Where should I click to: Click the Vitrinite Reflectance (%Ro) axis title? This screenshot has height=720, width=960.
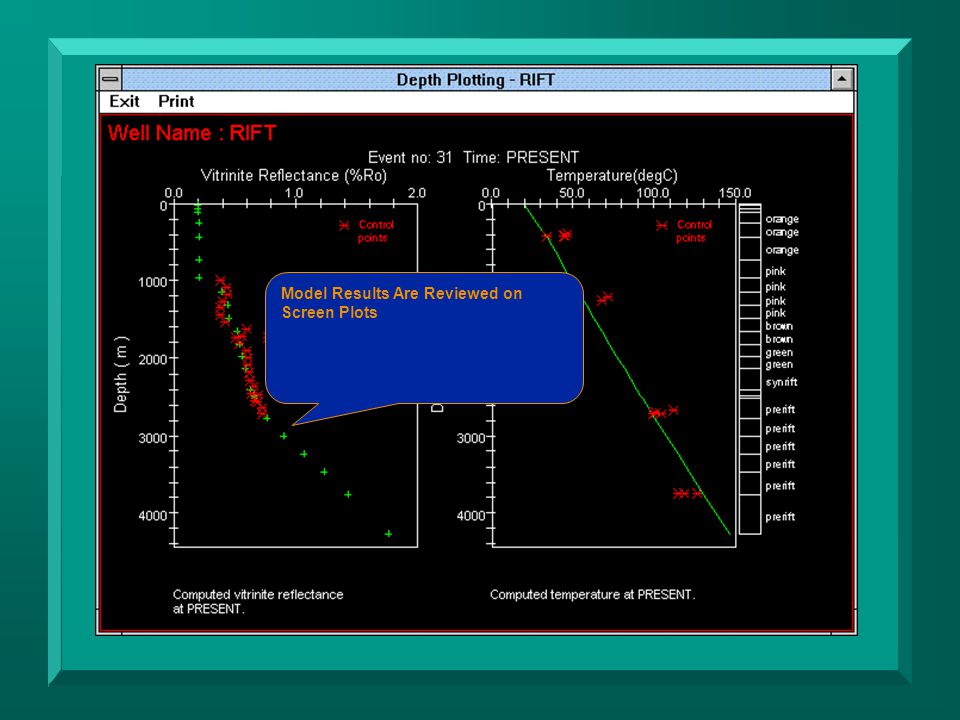pyautogui.click(x=294, y=176)
